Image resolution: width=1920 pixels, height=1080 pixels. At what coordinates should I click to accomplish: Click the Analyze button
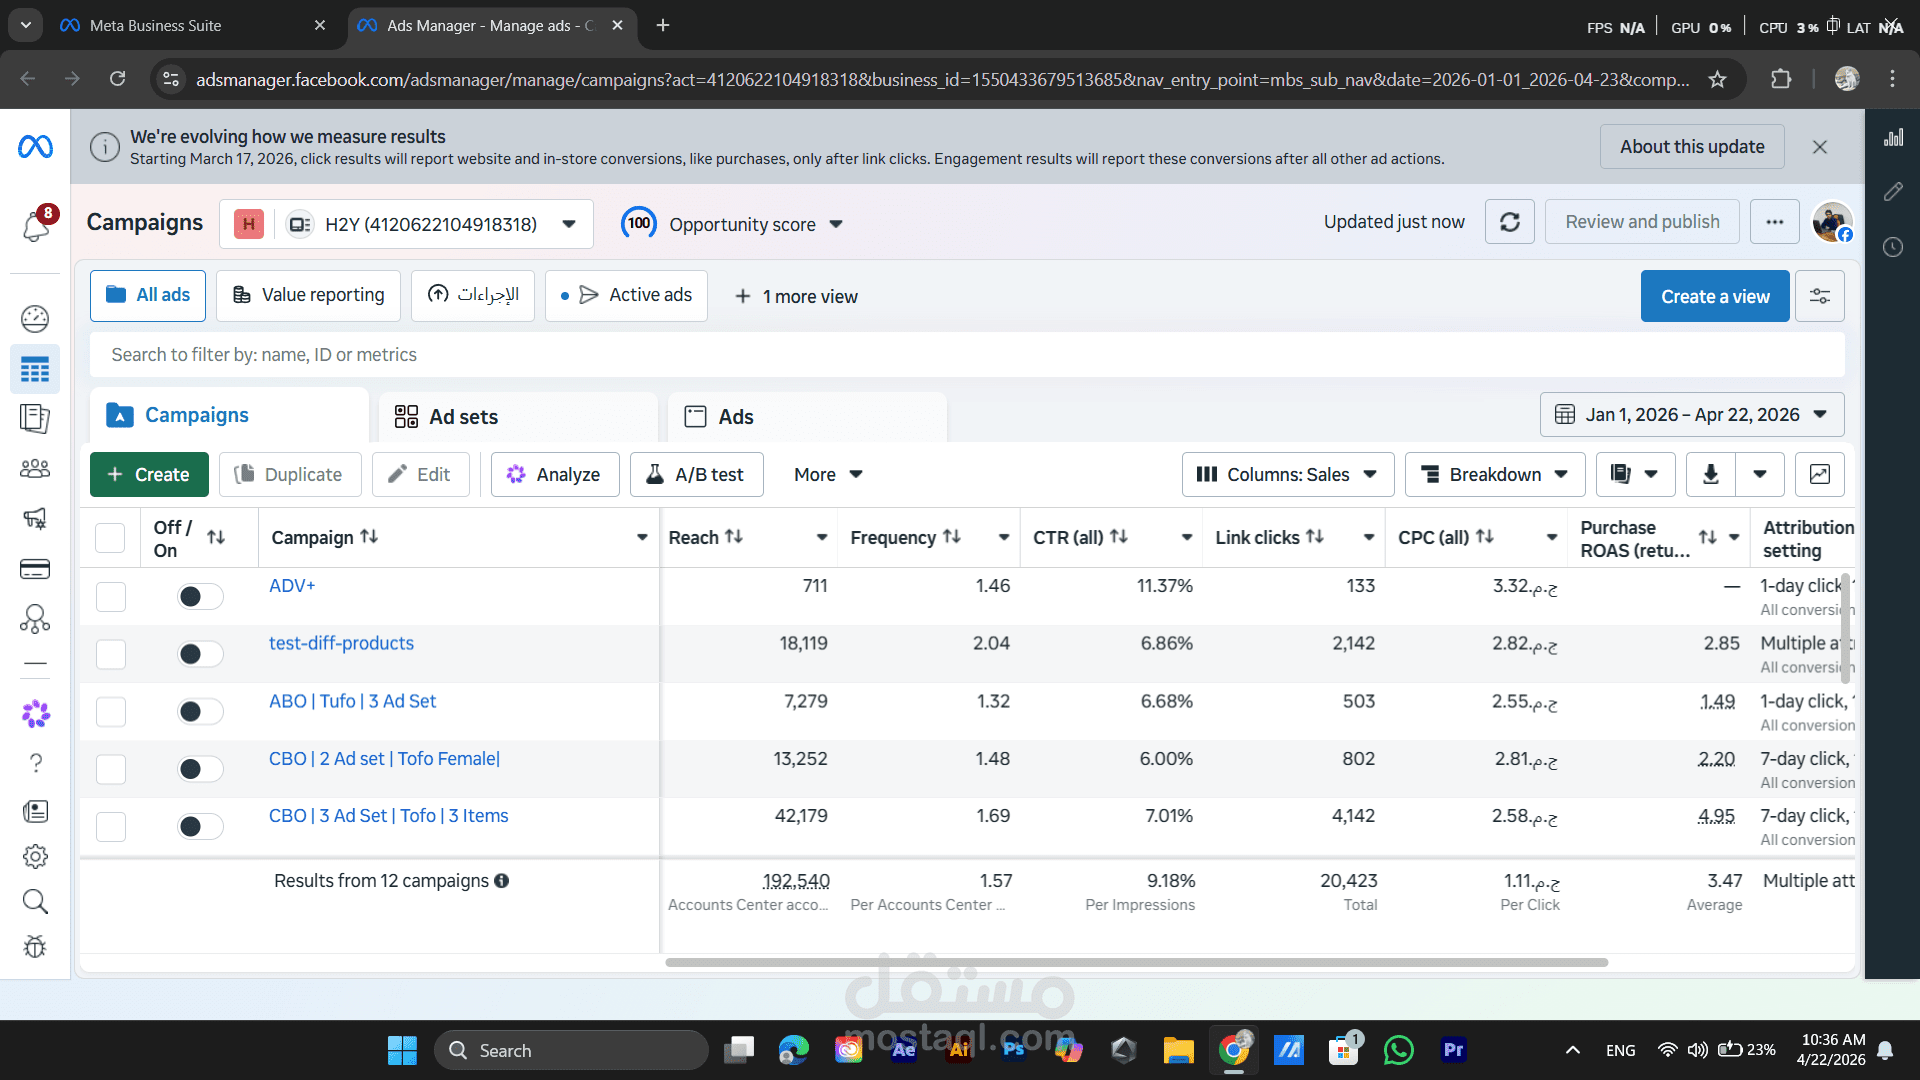click(x=555, y=475)
